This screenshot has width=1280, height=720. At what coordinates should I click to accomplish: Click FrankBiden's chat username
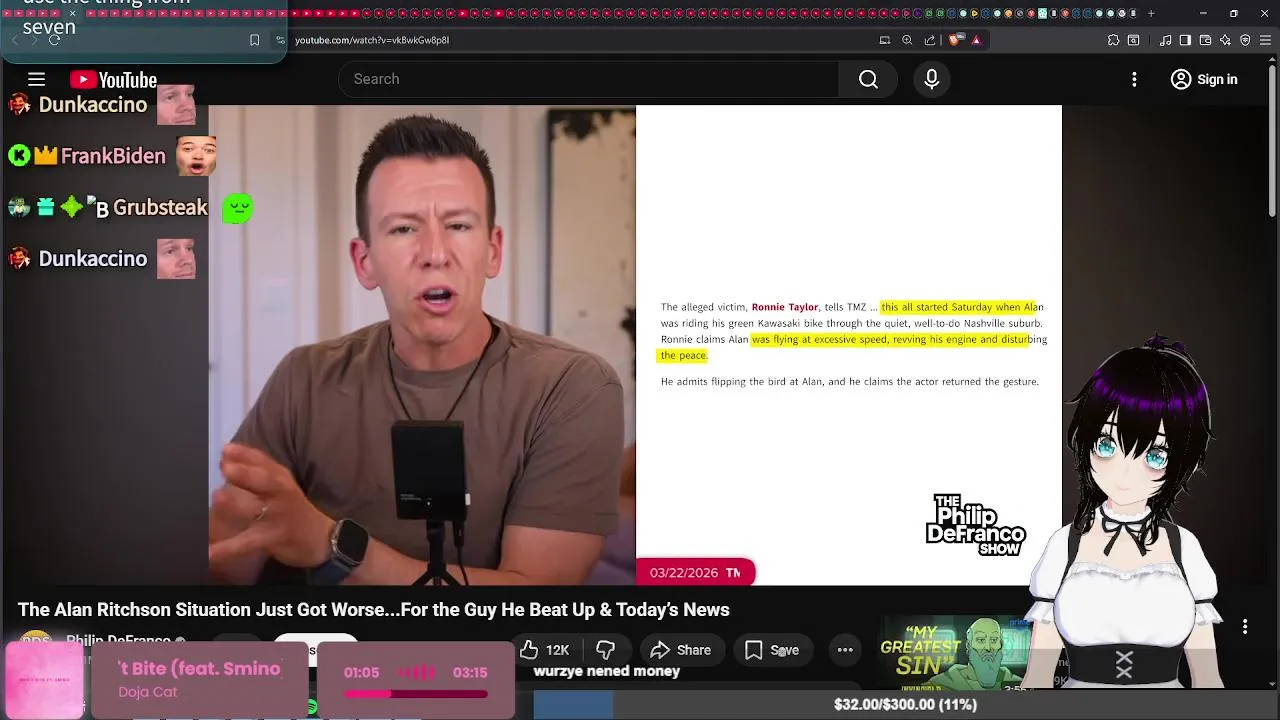(113, 156)
